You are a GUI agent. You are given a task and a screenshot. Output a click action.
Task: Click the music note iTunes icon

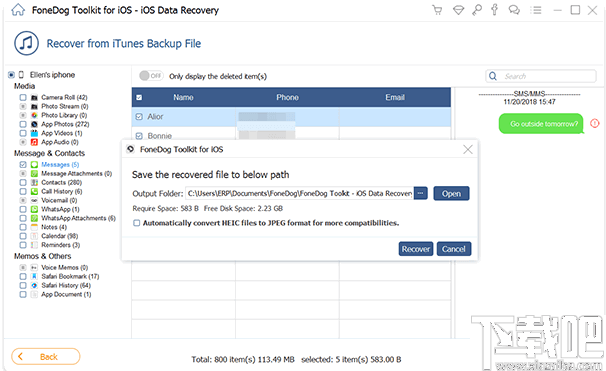(26, 43)
